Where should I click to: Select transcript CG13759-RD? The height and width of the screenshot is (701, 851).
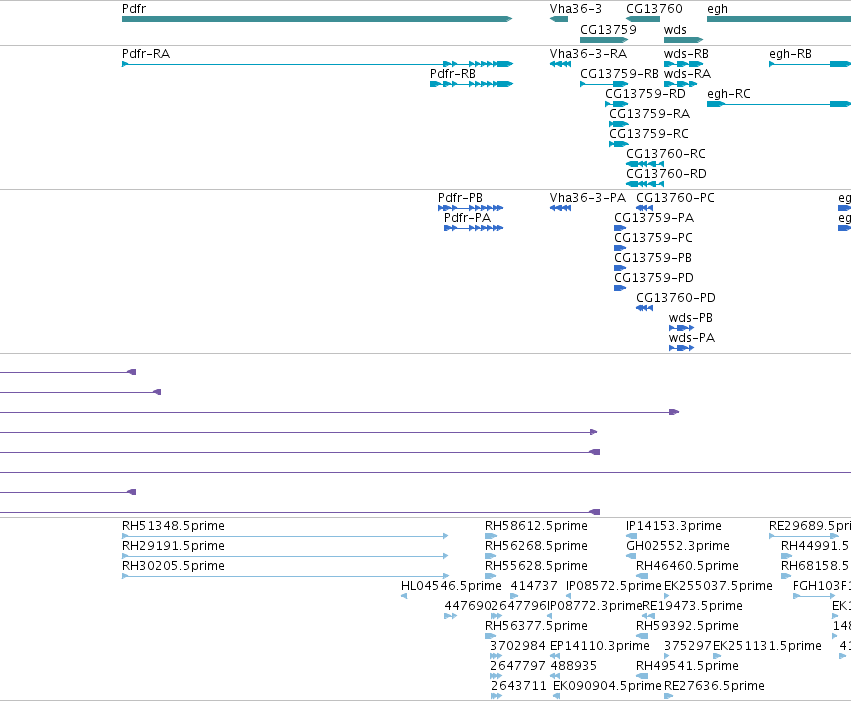click(617, 104)
